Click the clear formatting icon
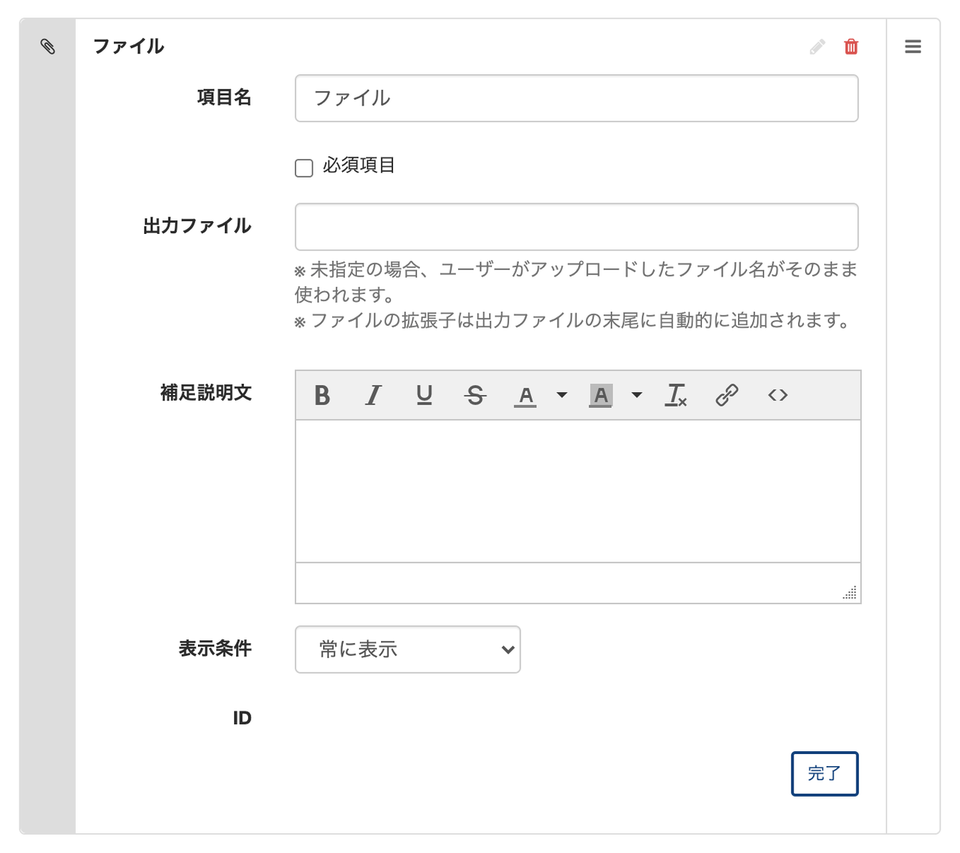The image size is (960, 853). pyautogui.click(x=676, y=395)
